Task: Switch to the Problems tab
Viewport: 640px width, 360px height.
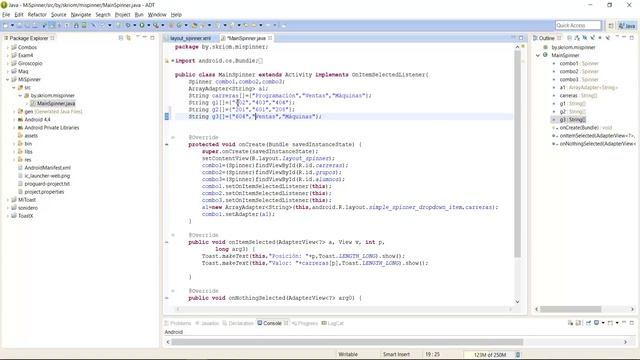Action: (x=178, y=323)
